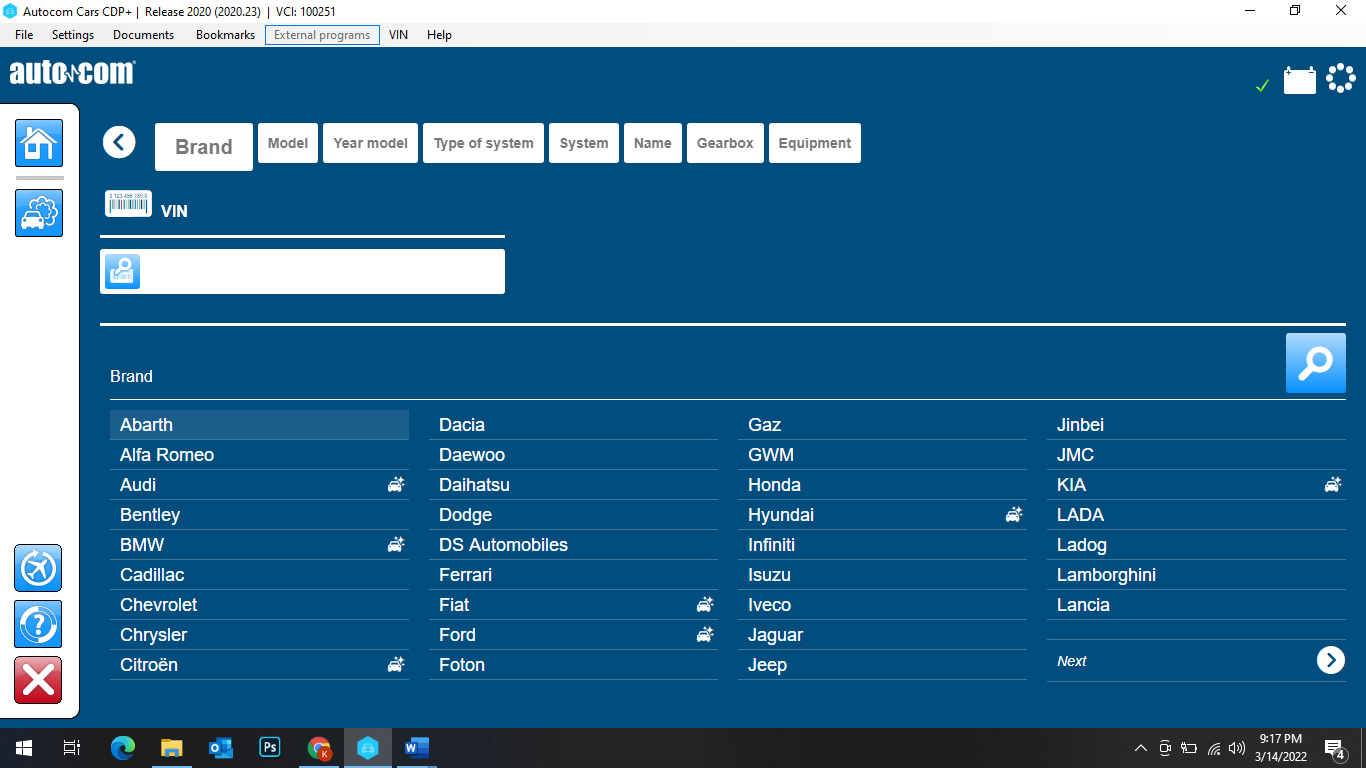The image size is (1366, 768).
Task: Open the car diagnostics sidebar icon
Action: pos(39,213)
